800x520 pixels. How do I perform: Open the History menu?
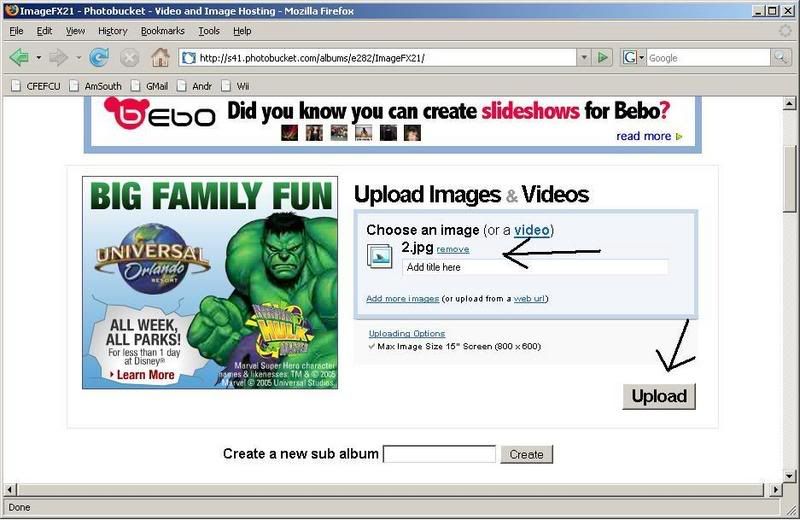[113, 31]
